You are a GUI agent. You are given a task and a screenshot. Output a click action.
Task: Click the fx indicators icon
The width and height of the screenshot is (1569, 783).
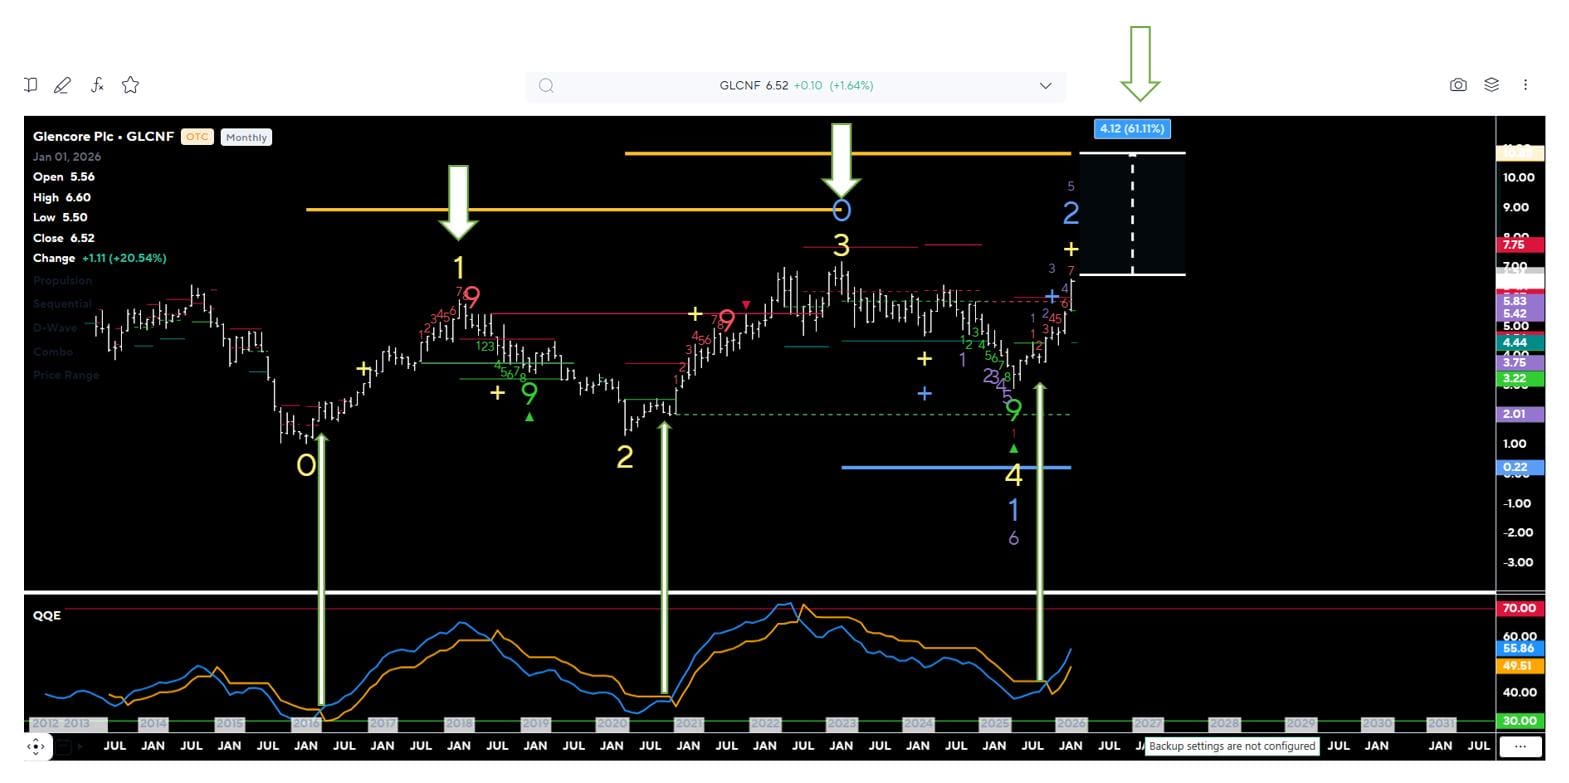tap(97, 86)
